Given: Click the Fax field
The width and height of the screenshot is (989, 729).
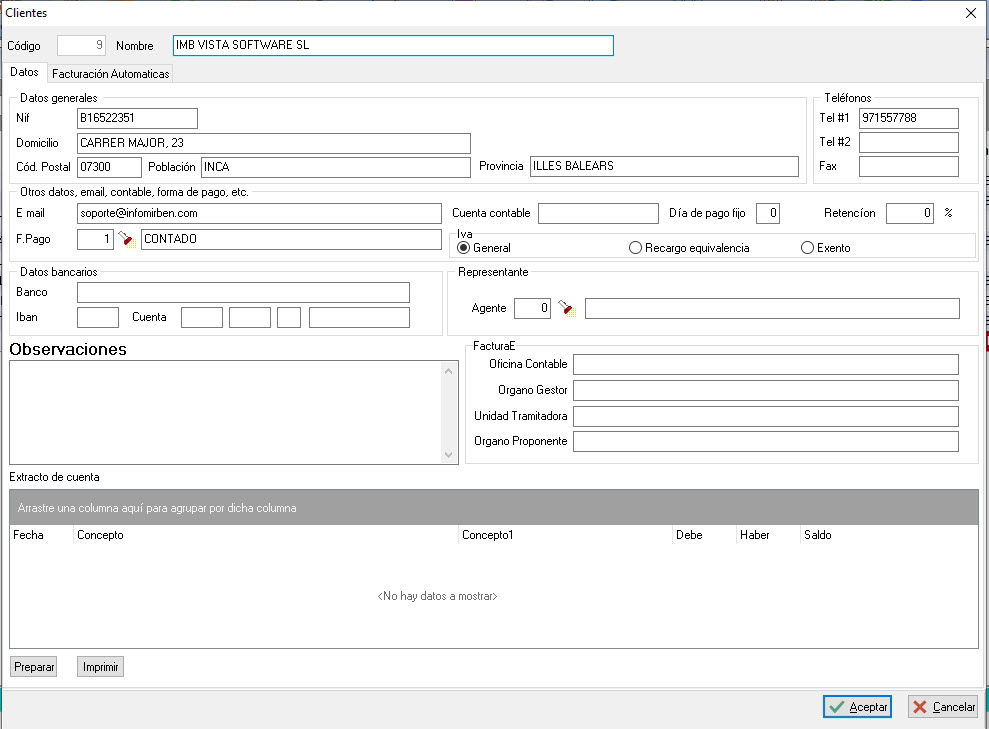Looking at the screenshot, I should [909, 166].
